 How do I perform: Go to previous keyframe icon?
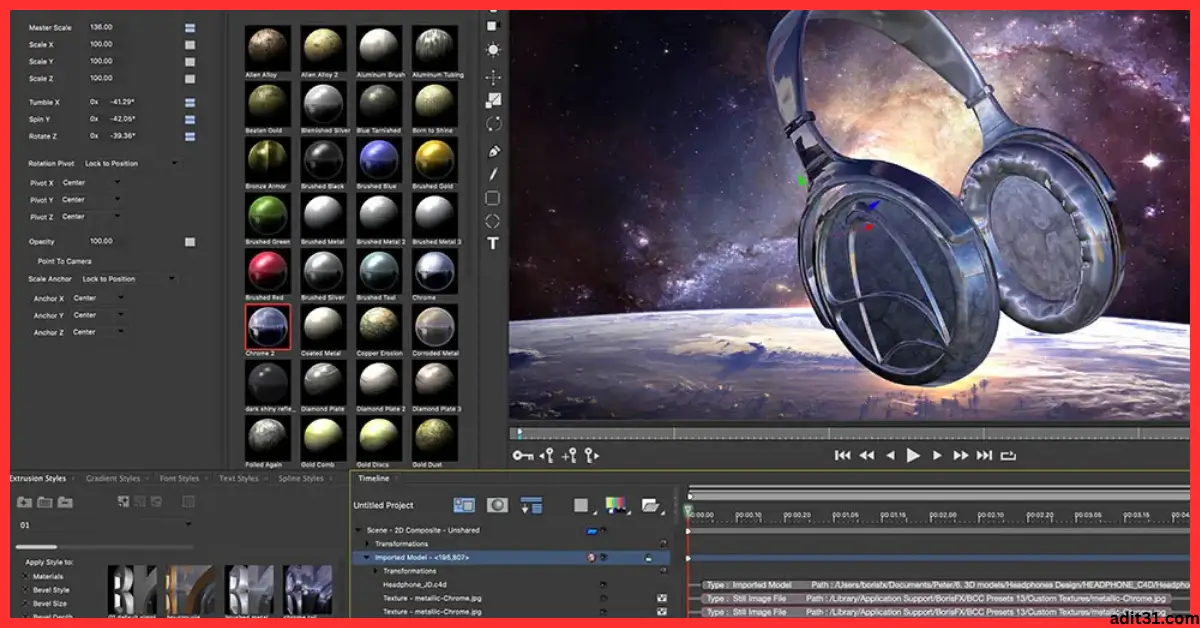(547, 456)
